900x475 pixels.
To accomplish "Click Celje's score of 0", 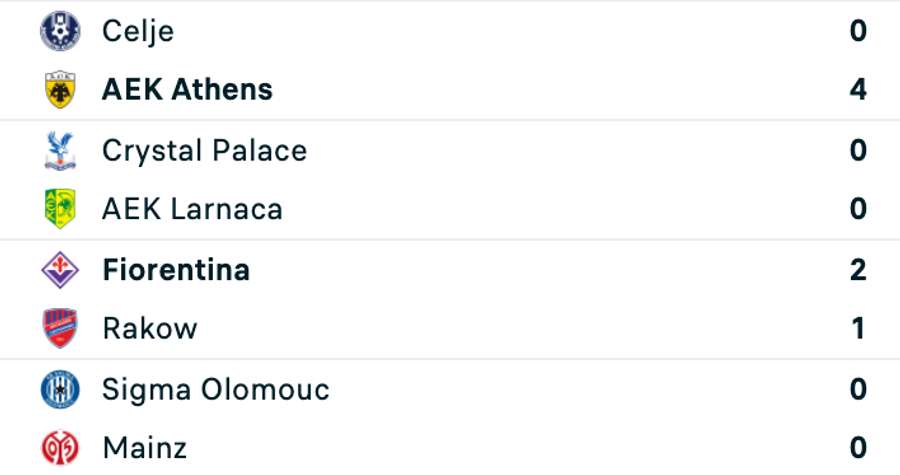I will pyautogui.click(x=858, y=31).
